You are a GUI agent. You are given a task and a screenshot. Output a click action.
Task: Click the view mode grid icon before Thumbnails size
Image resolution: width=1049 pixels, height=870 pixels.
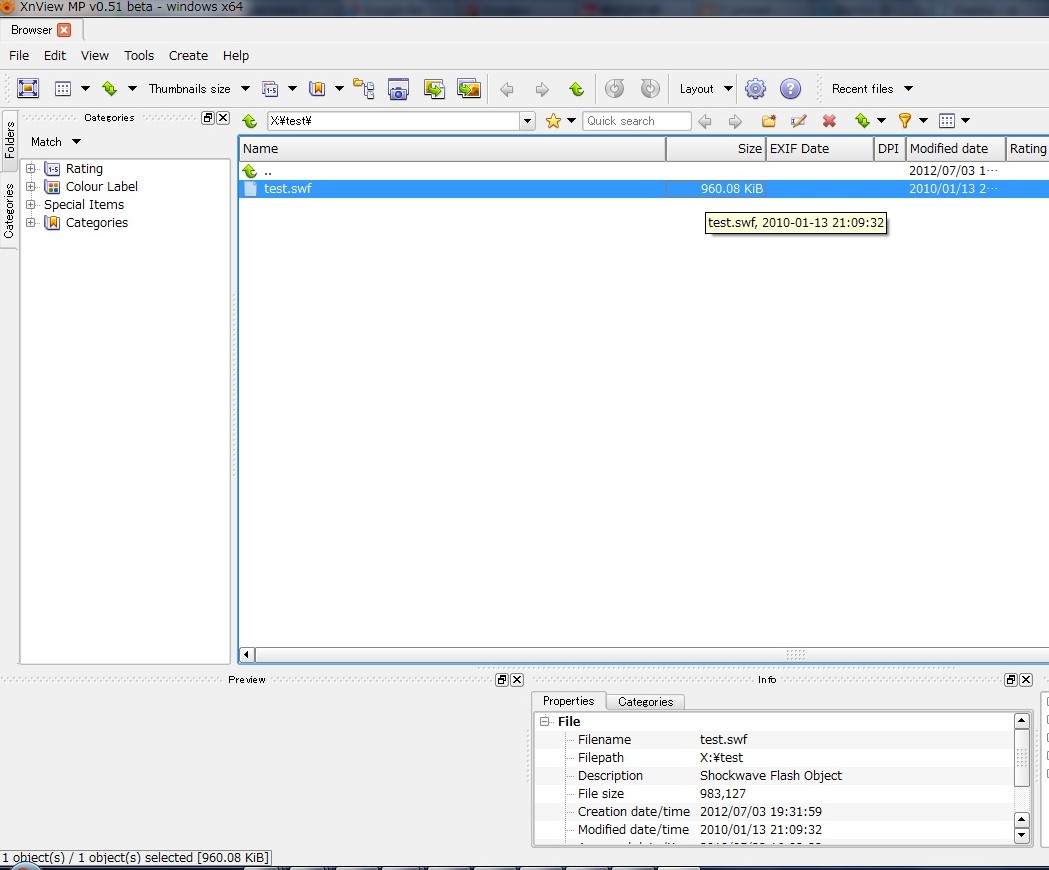[x=63, y=88]
